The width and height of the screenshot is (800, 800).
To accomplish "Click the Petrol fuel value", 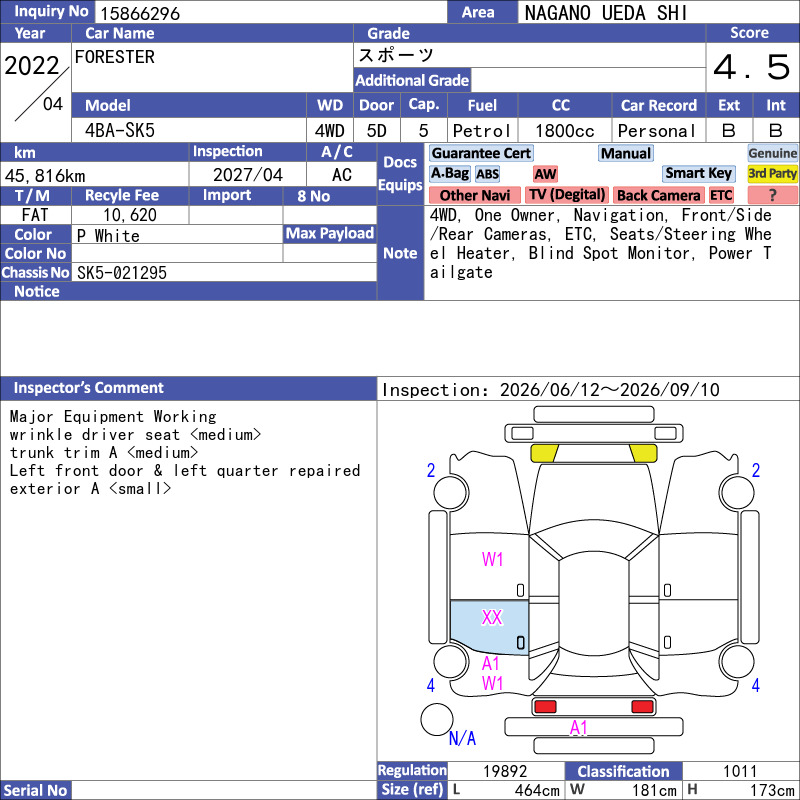I will 482,131.
